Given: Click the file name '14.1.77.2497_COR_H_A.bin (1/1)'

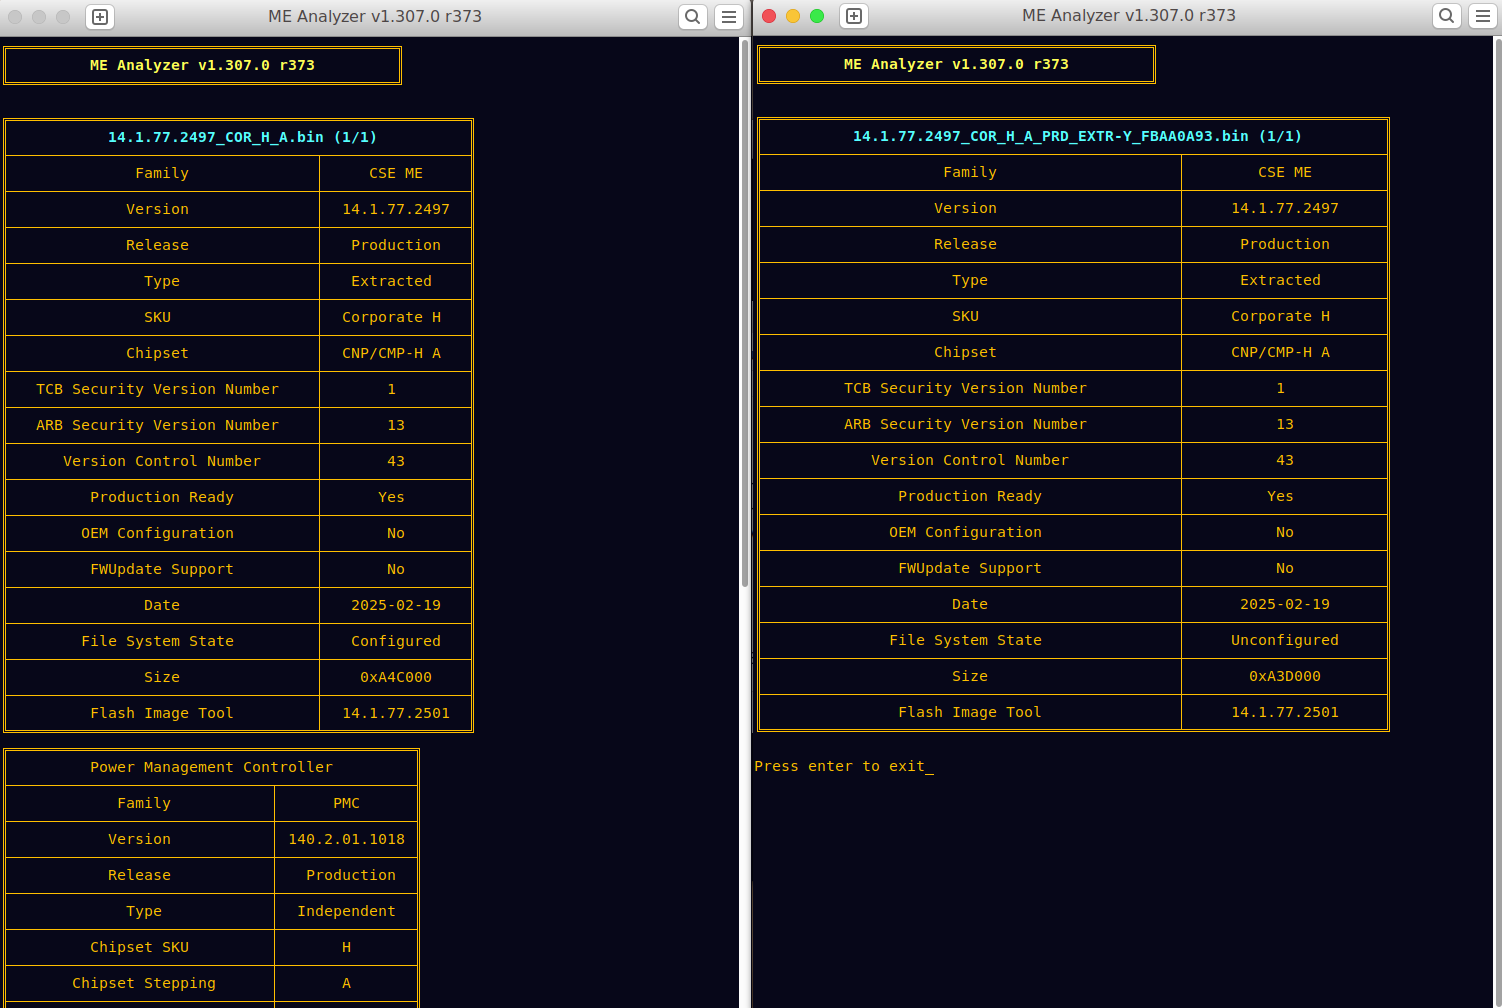Looking at the screenshot, I should 242,137.
